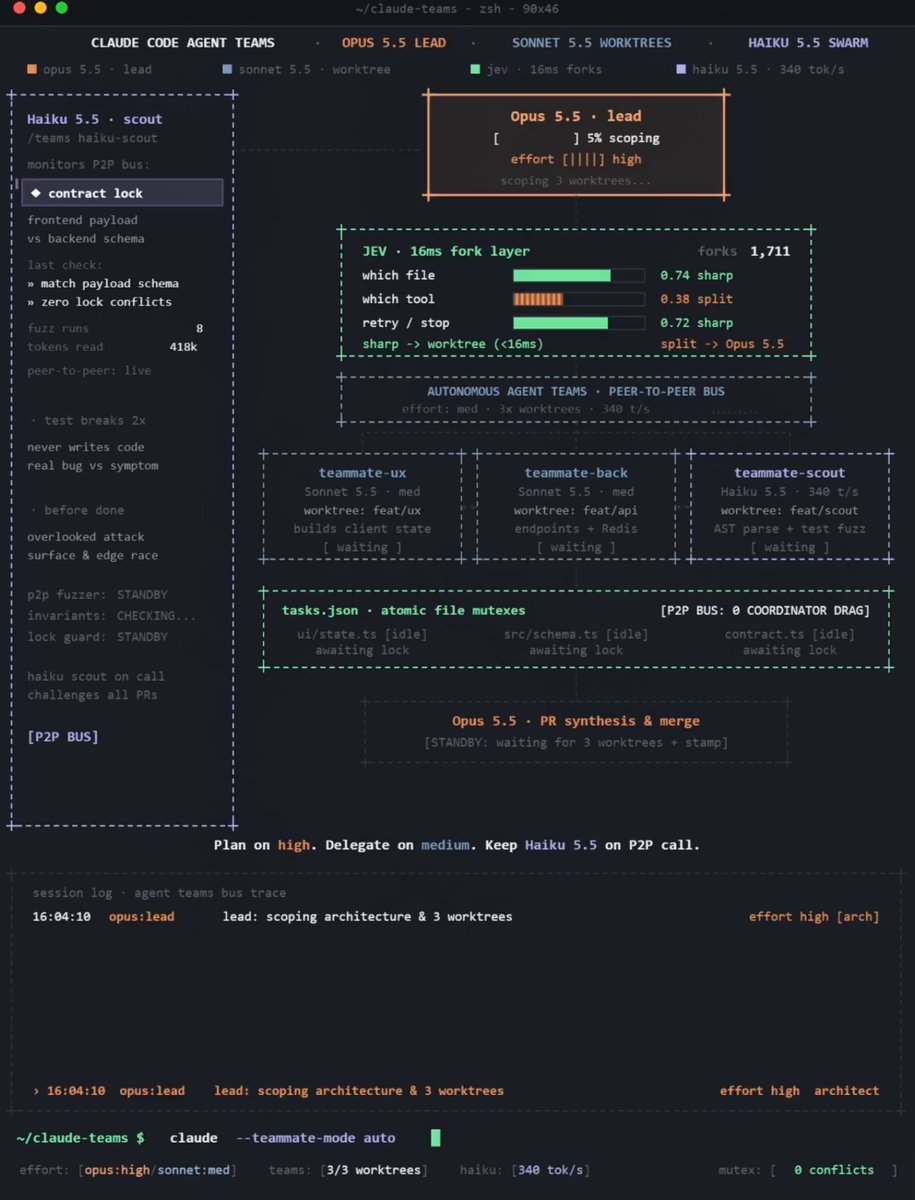Click the "--teammate-mode auto" flag in the prompt
Image resolution: width=915 pixels, height=1200 pixels.
(x=315, y=1138)
